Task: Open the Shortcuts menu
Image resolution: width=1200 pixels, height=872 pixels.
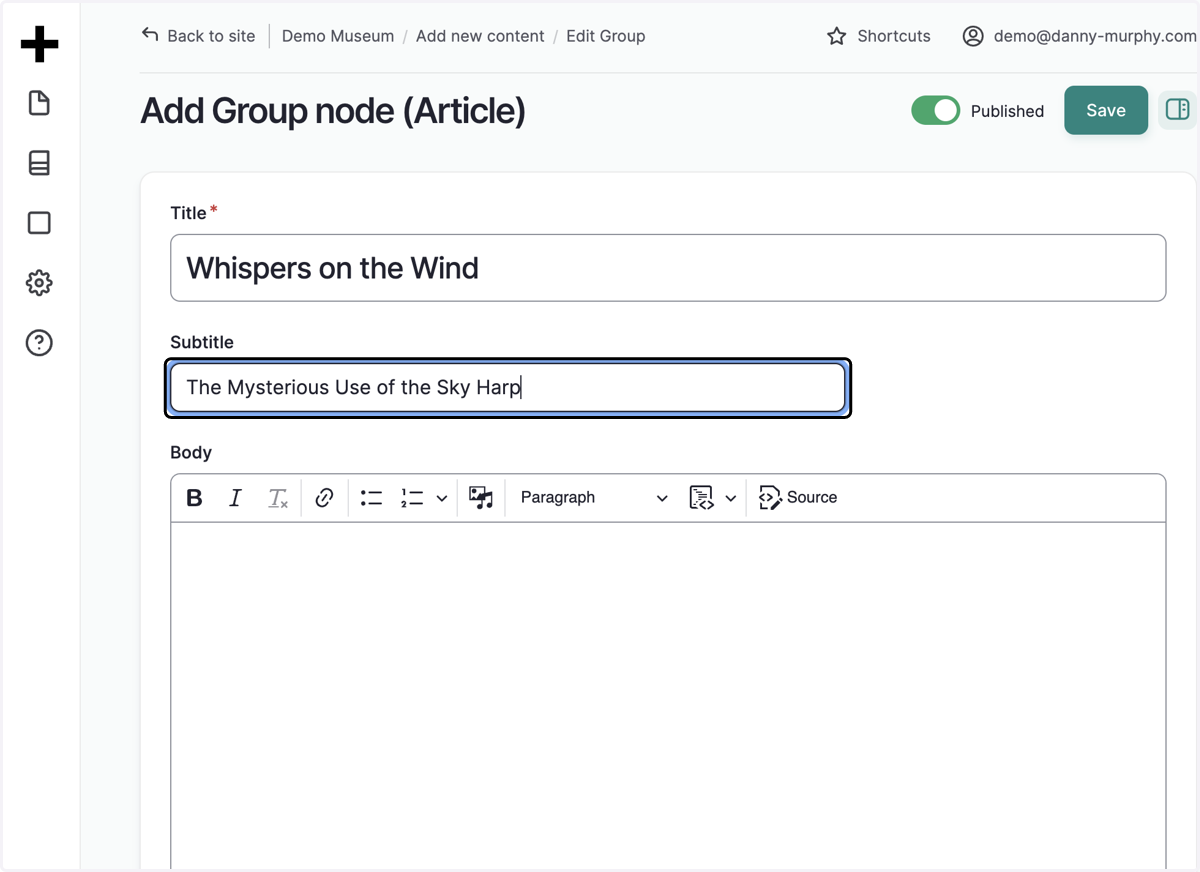Action: pyautogui.click(x=879, y=36)
